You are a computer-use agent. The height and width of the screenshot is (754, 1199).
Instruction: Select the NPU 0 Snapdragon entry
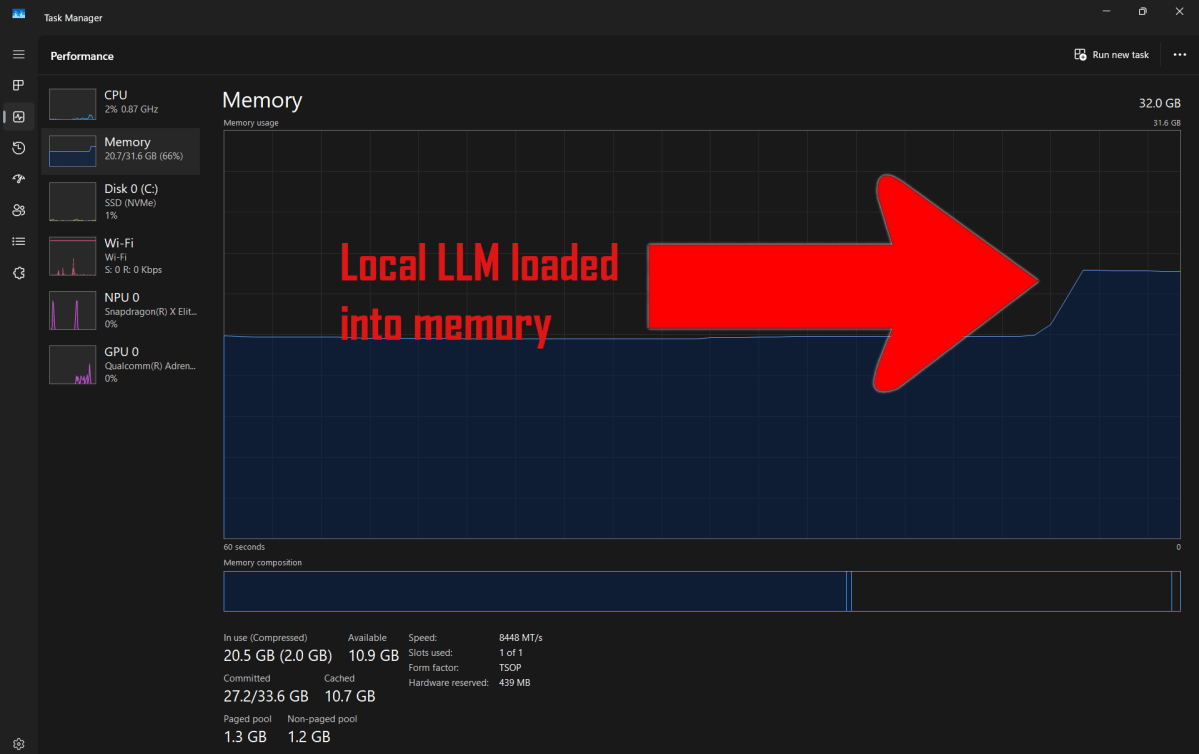[x=124, y=310]
